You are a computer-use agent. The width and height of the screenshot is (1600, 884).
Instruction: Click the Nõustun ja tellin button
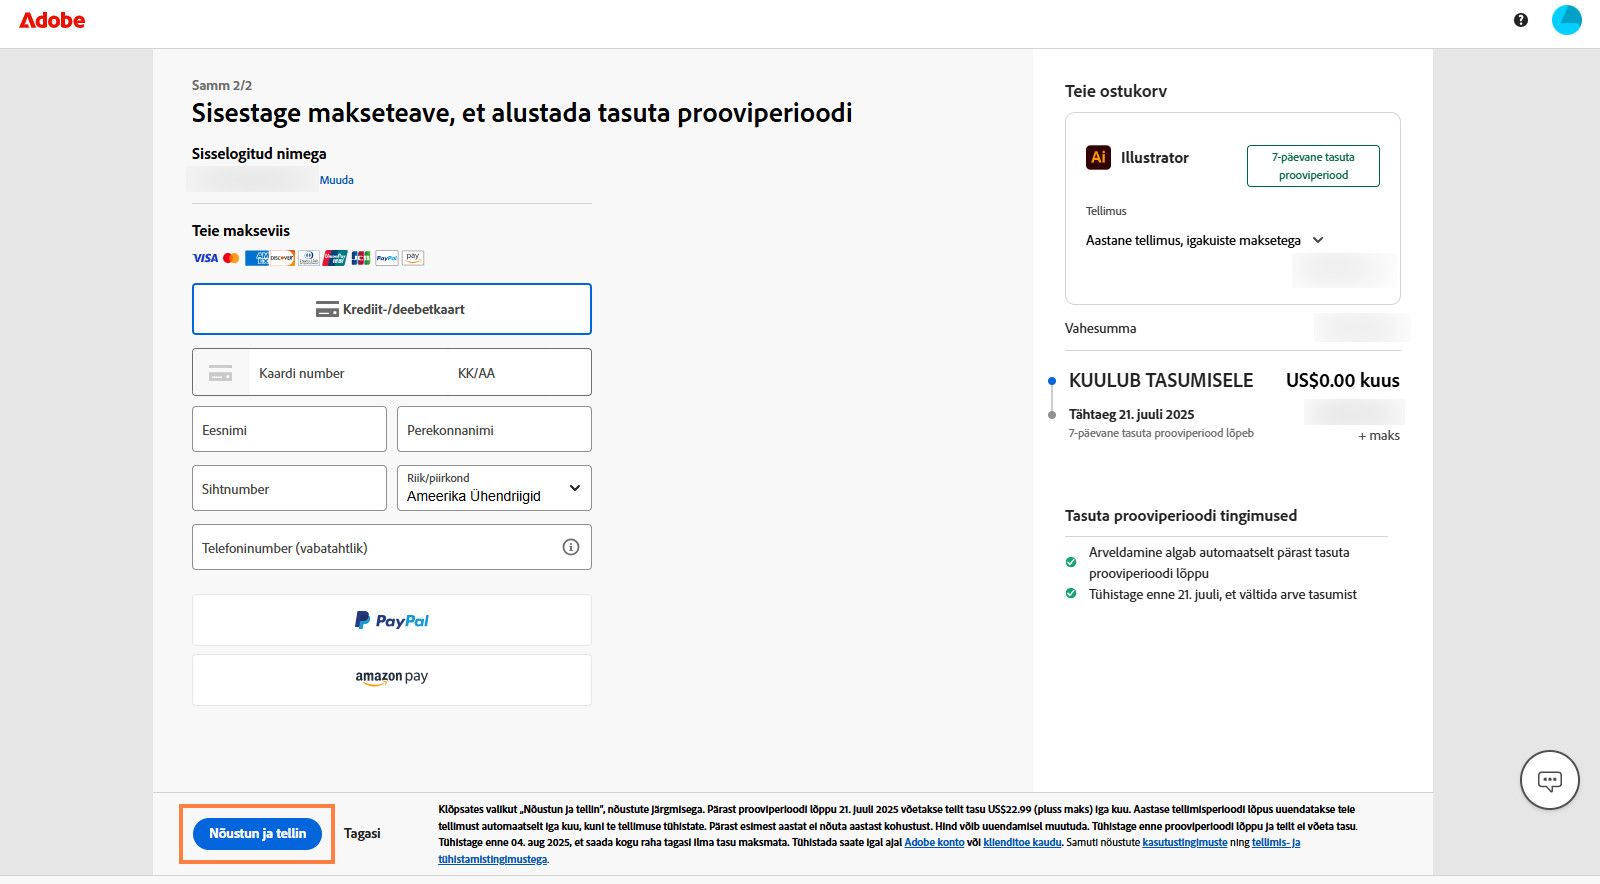click(x=257, y=833)
